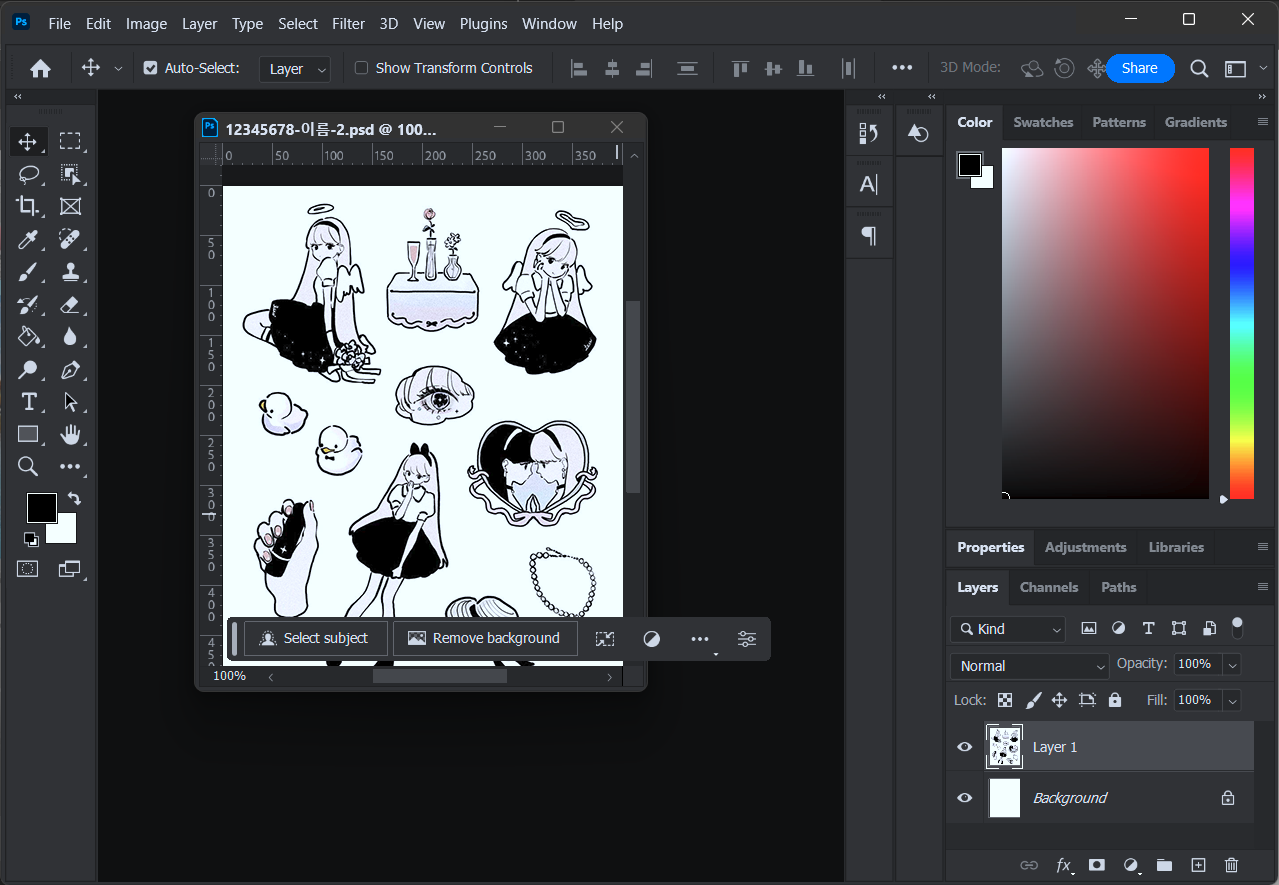Screen dimensions: 1279x885
Task: Select the Zoom tool
Action: [28, 466]
